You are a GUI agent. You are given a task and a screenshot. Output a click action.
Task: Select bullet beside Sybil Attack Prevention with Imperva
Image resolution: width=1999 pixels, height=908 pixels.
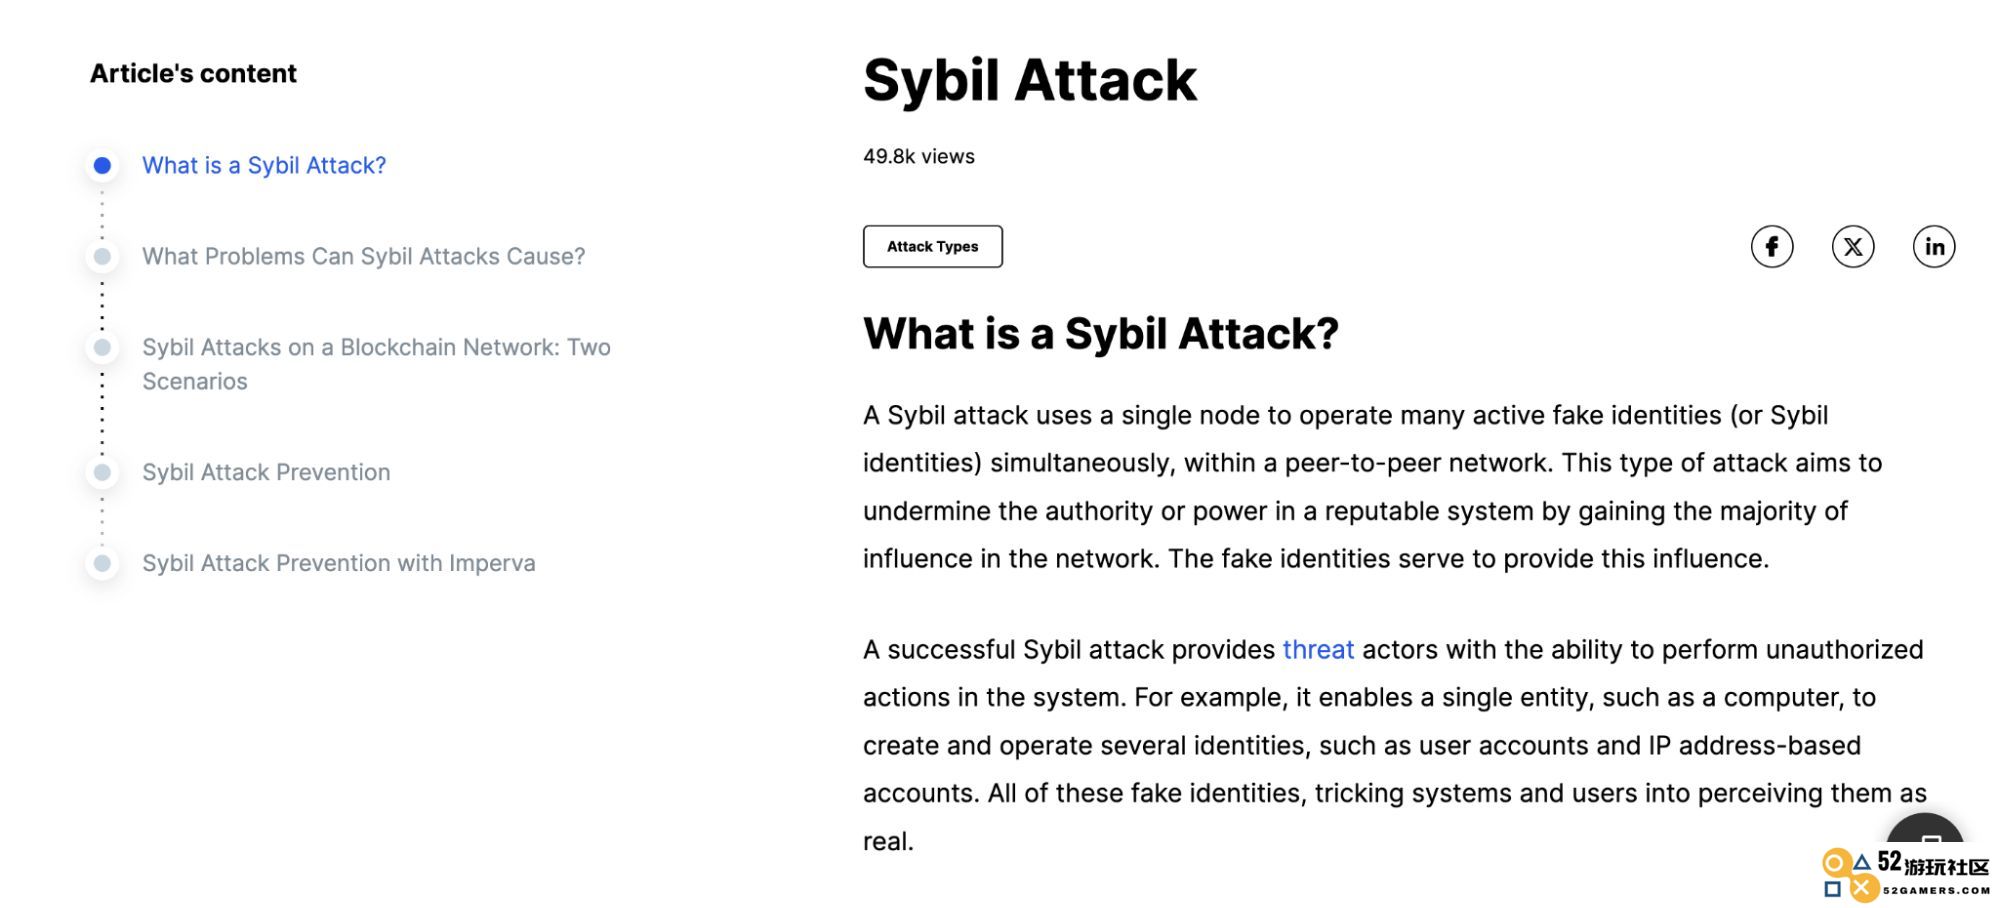(102, 563)
